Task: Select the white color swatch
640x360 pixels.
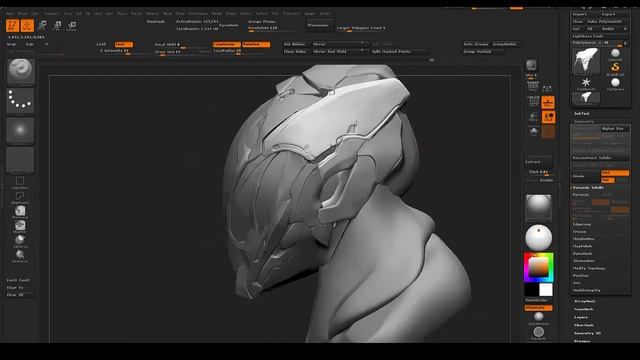Action: click(546, 290)
